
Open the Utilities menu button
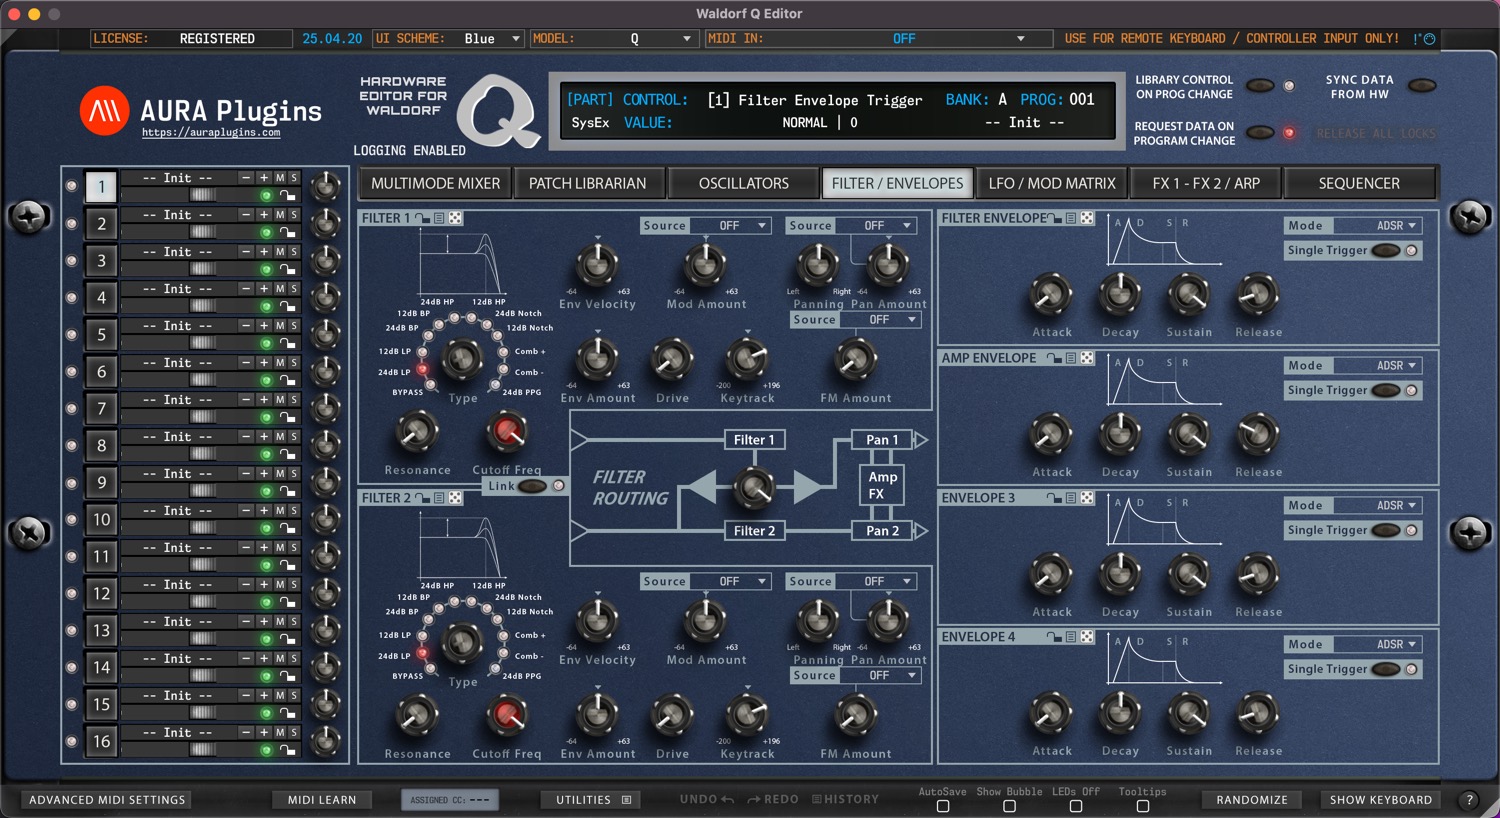(592, 800)
